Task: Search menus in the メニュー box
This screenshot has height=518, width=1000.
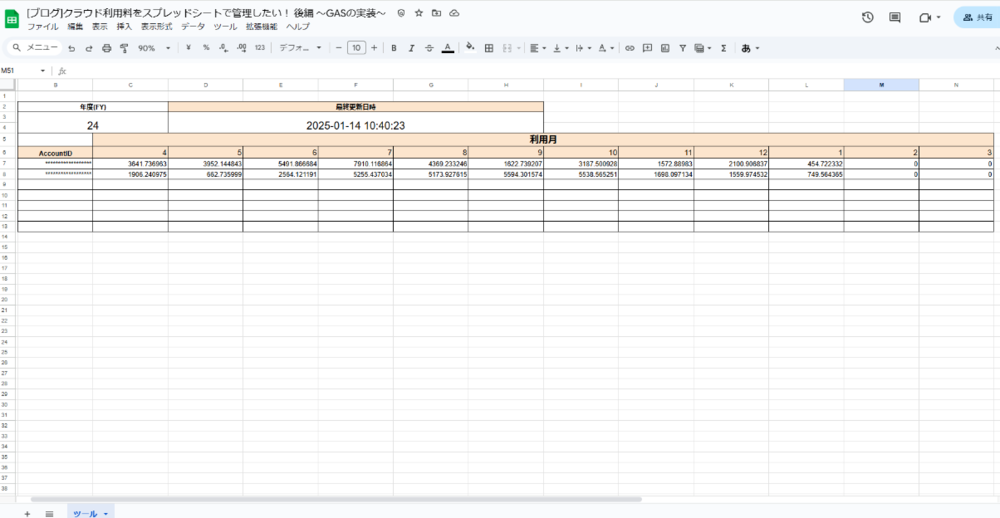Action: (36, 48)
